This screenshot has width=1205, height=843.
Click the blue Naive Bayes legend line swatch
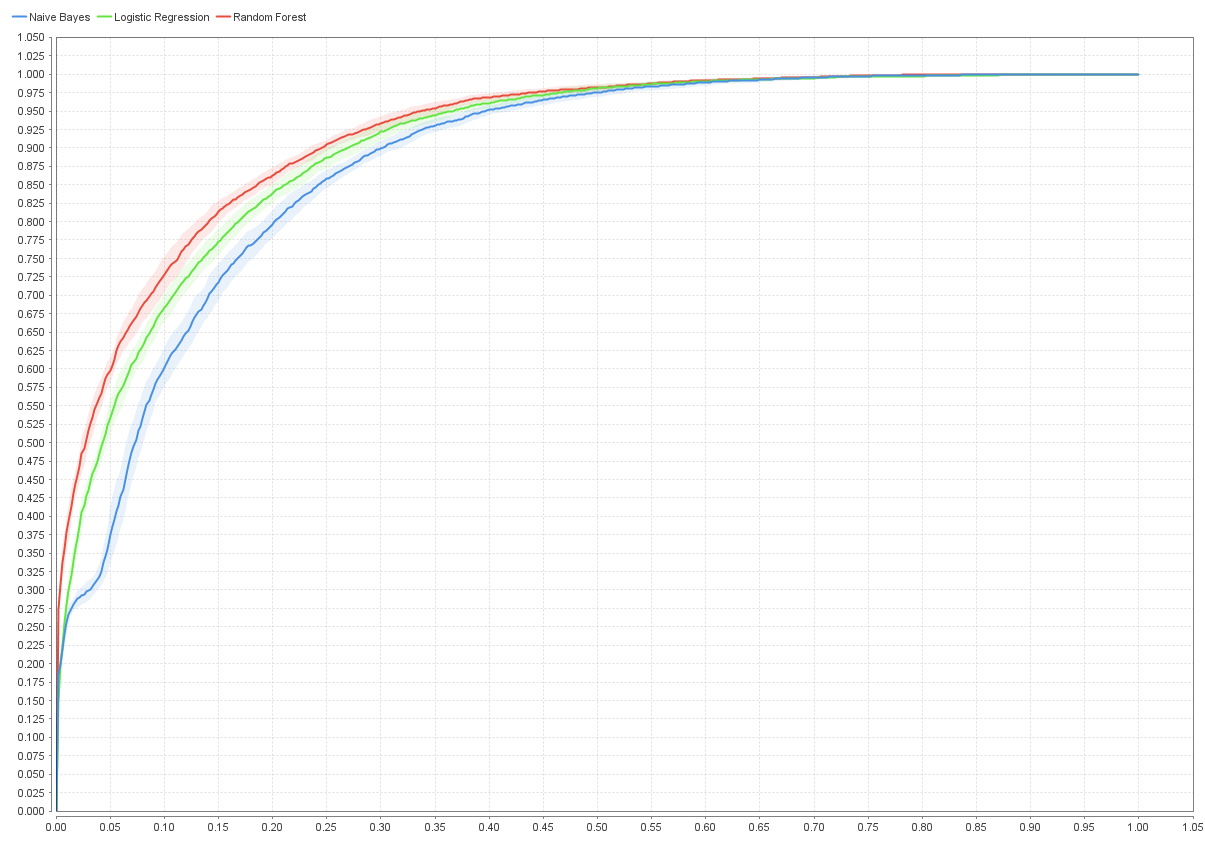19,17
